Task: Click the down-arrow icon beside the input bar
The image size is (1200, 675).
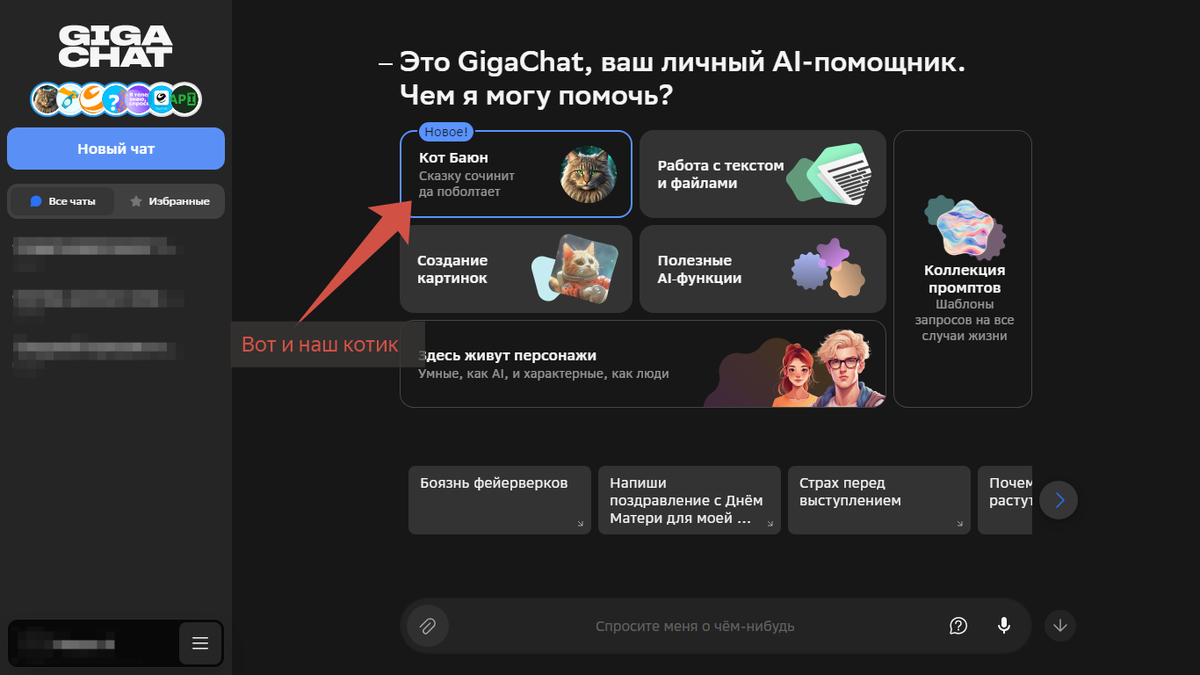Action: click(x=1059, y=625)
